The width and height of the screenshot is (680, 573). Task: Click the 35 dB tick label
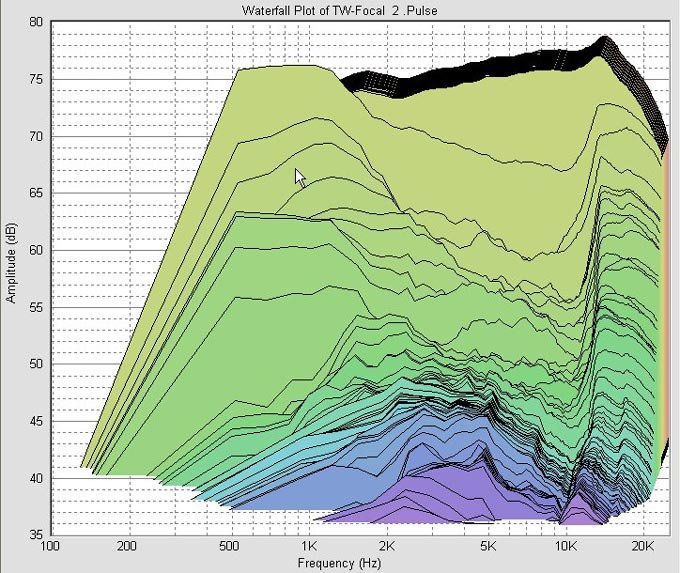(36, 535)
